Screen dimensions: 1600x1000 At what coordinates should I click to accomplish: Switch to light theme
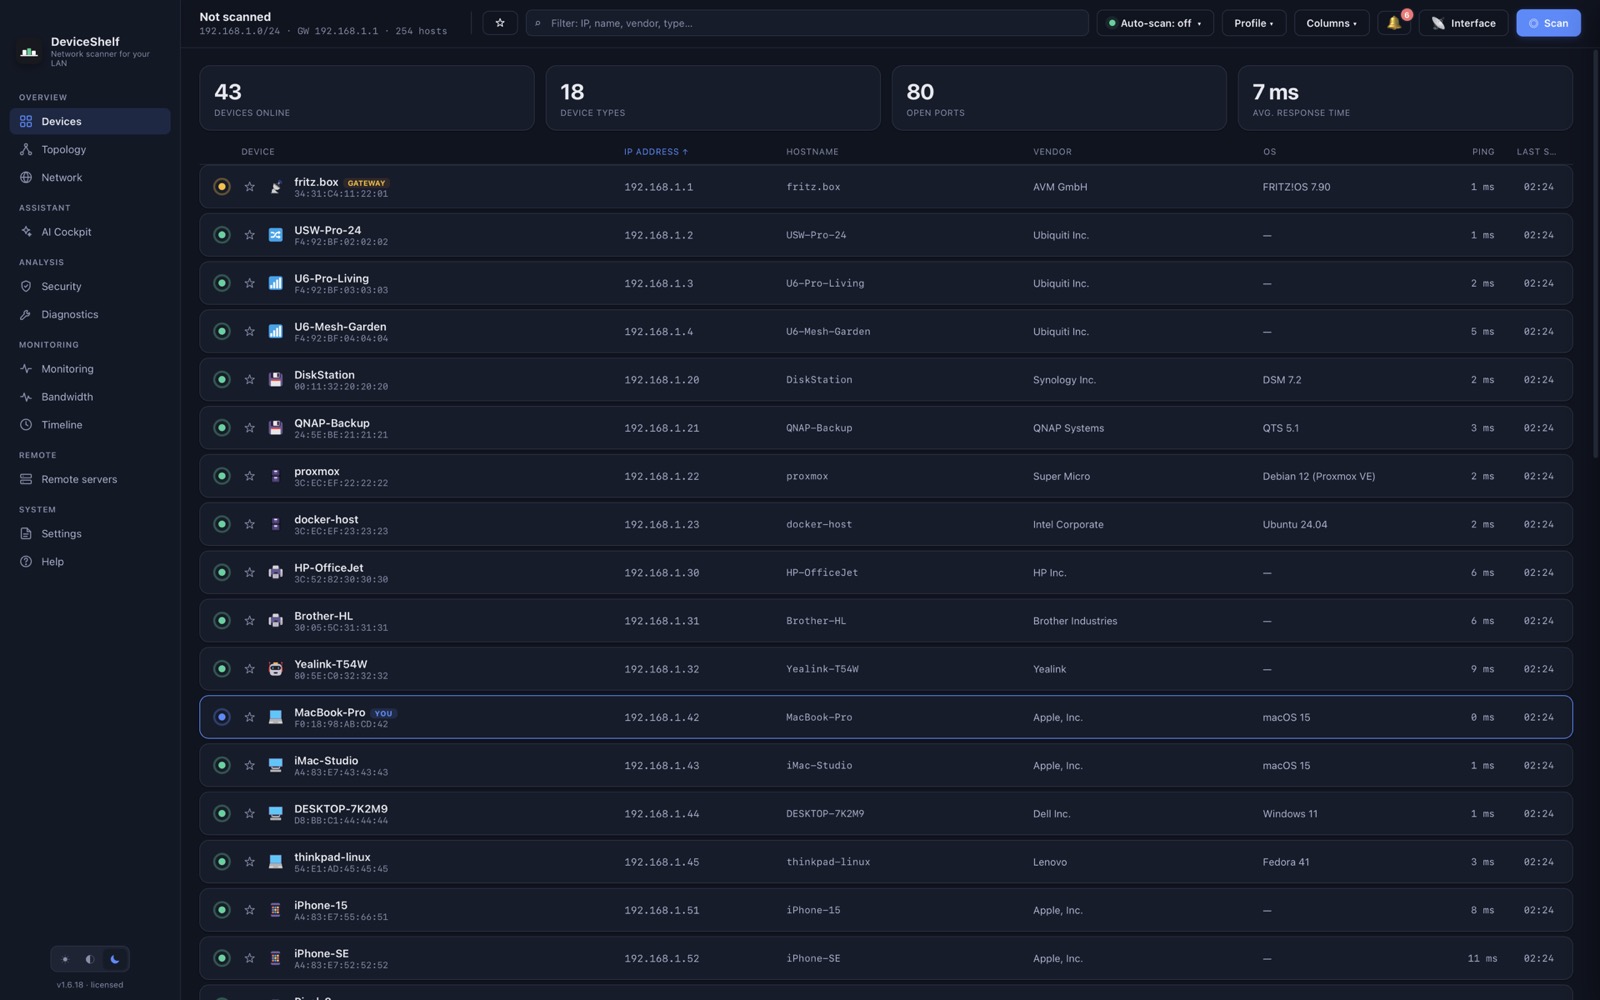(x=65, y=959)
